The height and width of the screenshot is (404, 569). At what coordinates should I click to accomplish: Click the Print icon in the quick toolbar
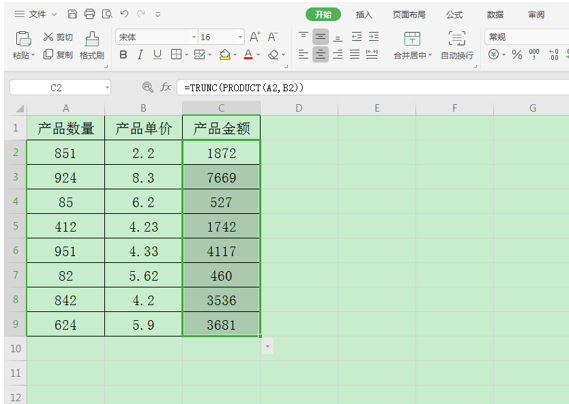[89, 14]
